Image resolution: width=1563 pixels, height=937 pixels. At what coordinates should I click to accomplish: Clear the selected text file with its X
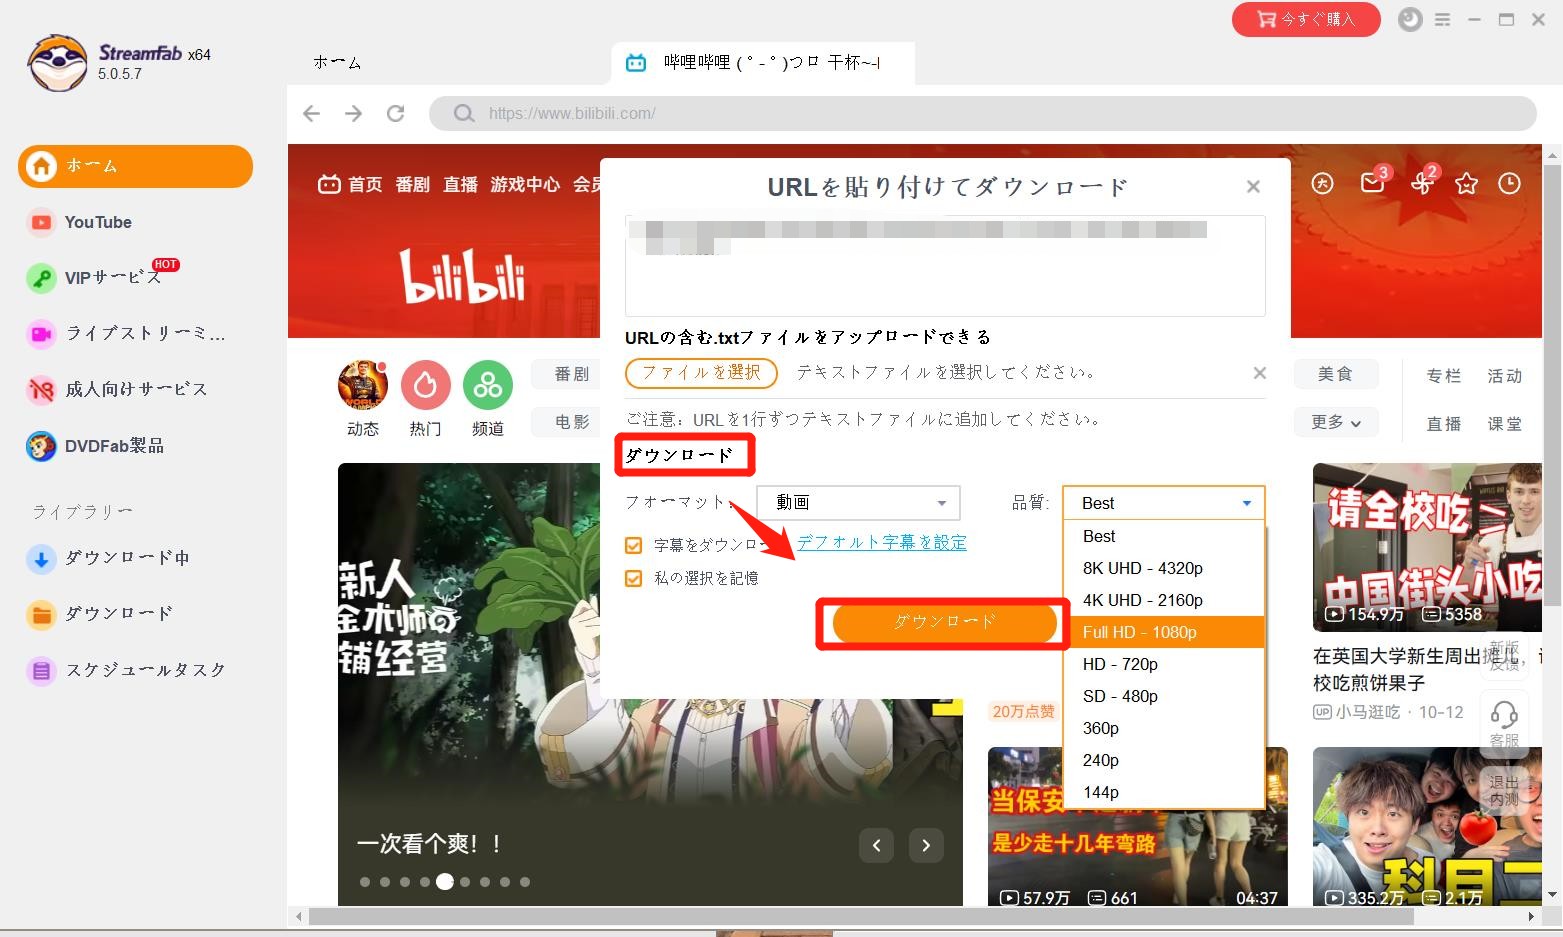1260,373
